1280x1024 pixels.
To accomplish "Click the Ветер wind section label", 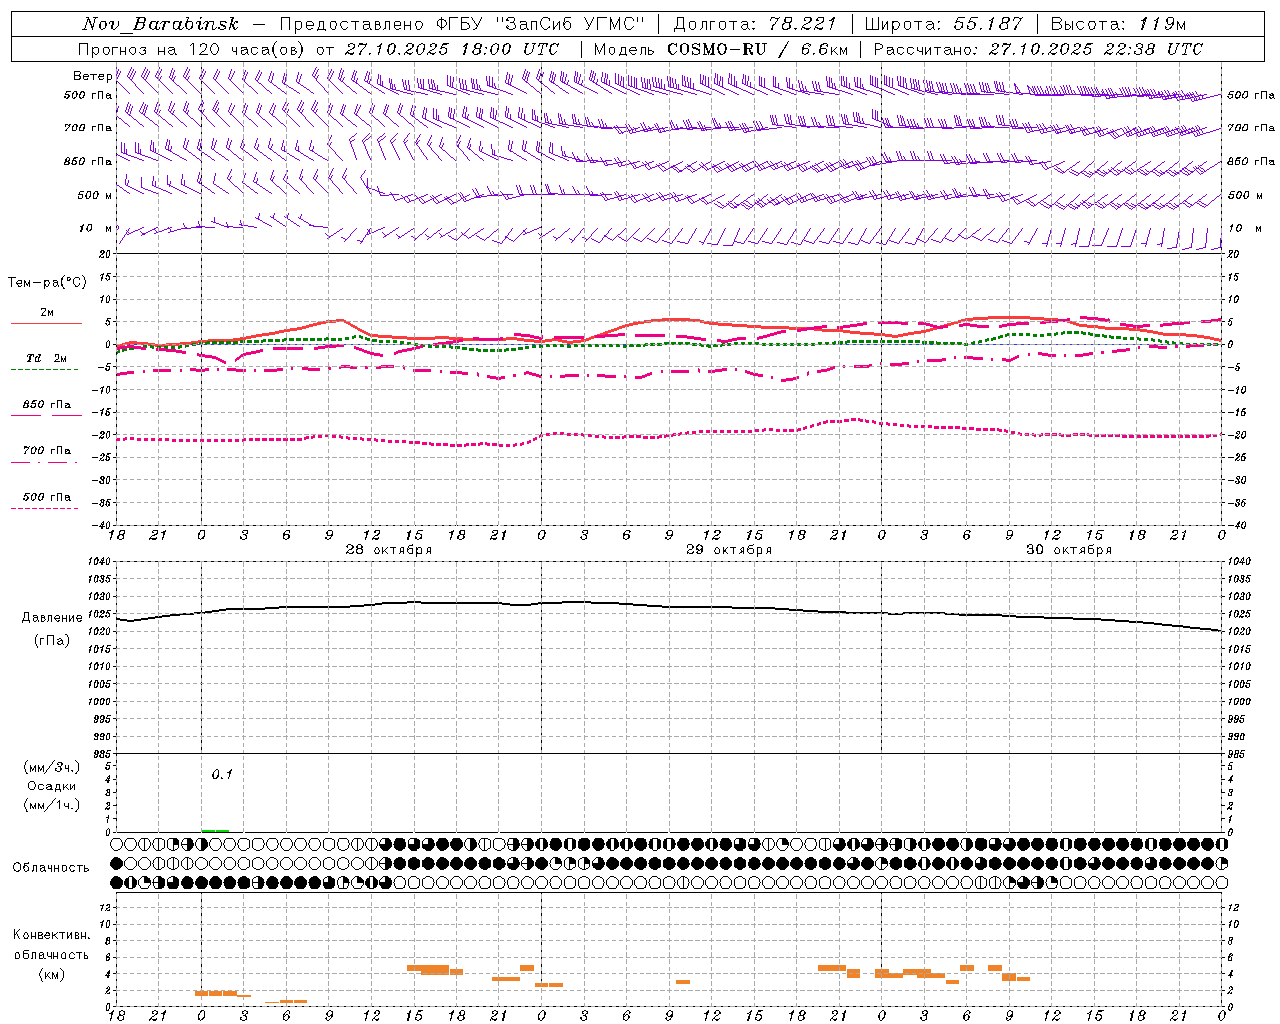I will tap(92, 76).
